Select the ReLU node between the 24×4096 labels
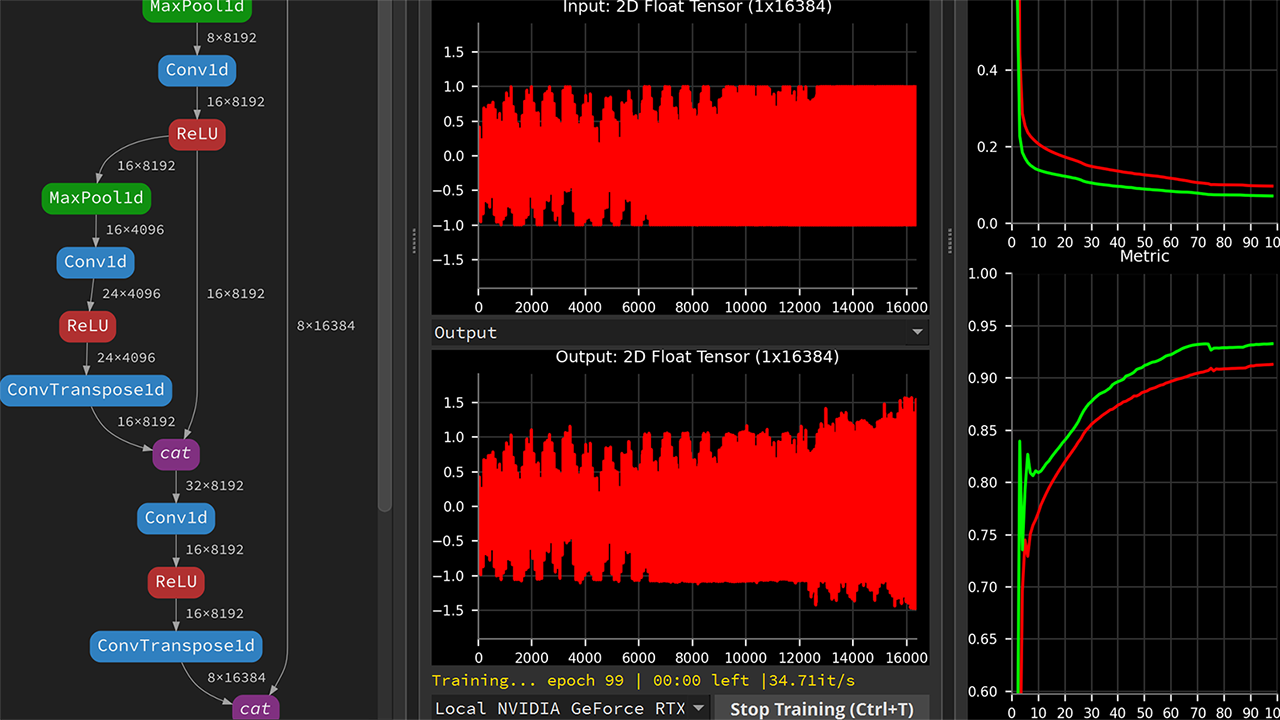1280x720 pixels. point(88,326)
